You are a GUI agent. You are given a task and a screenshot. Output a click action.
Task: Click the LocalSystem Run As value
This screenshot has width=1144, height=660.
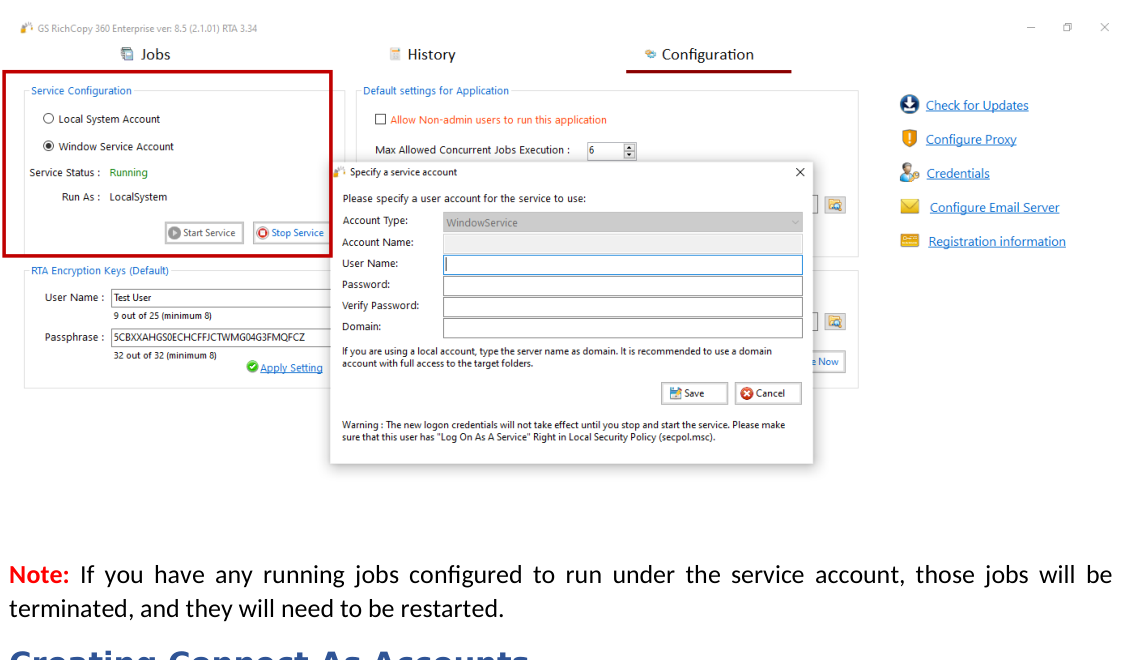pyautogui.click(x=138, y=197)
